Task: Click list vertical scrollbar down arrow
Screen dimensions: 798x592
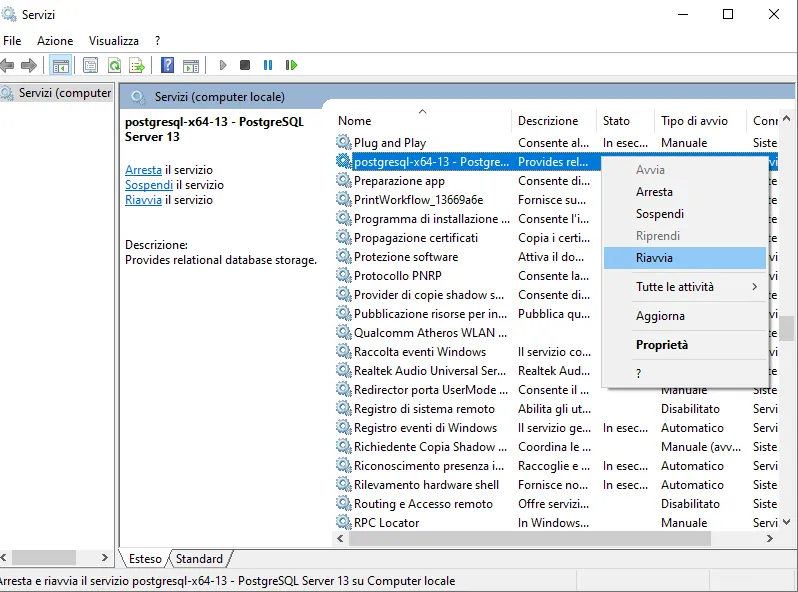Action: (786, 522)
